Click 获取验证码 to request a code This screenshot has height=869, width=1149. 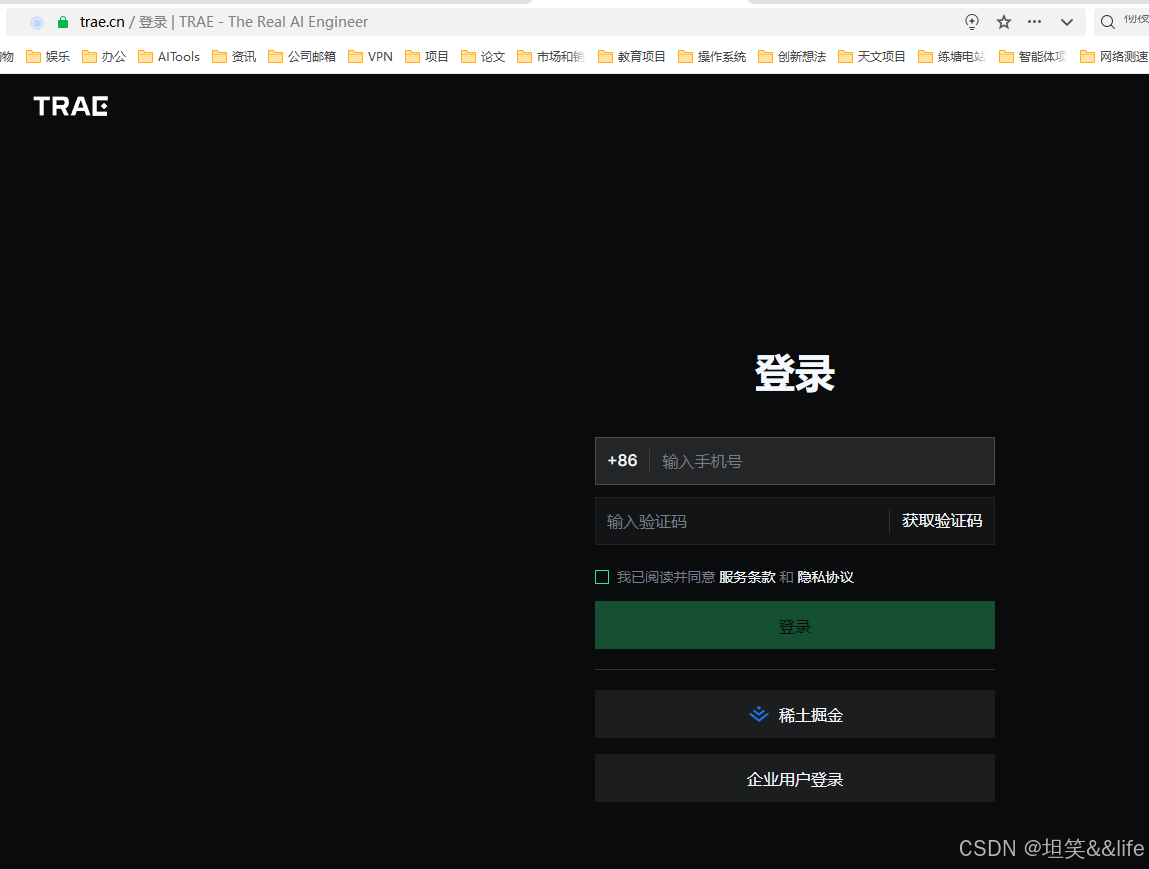click(x=940, y=520)
